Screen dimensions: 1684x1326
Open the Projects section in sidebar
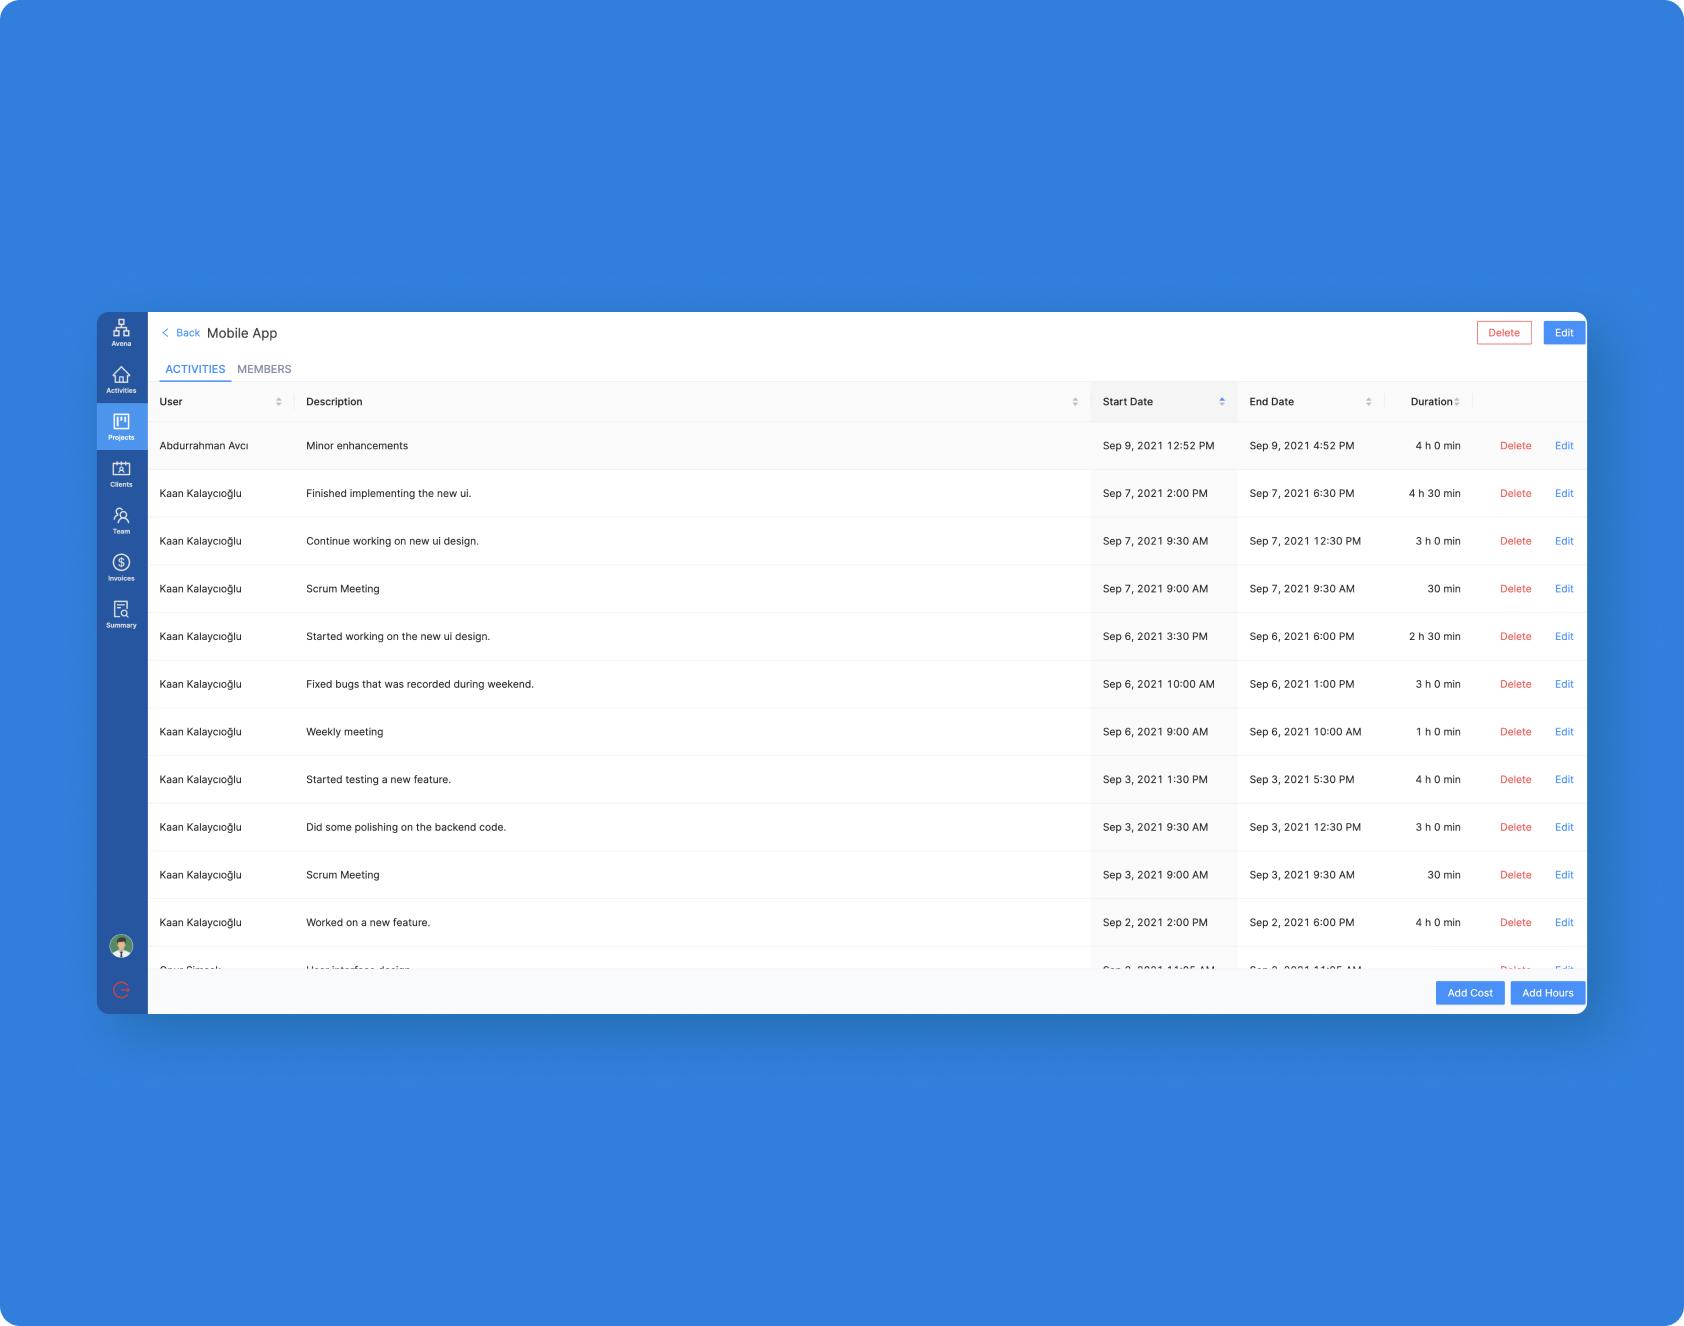click(x=121, y=426)
